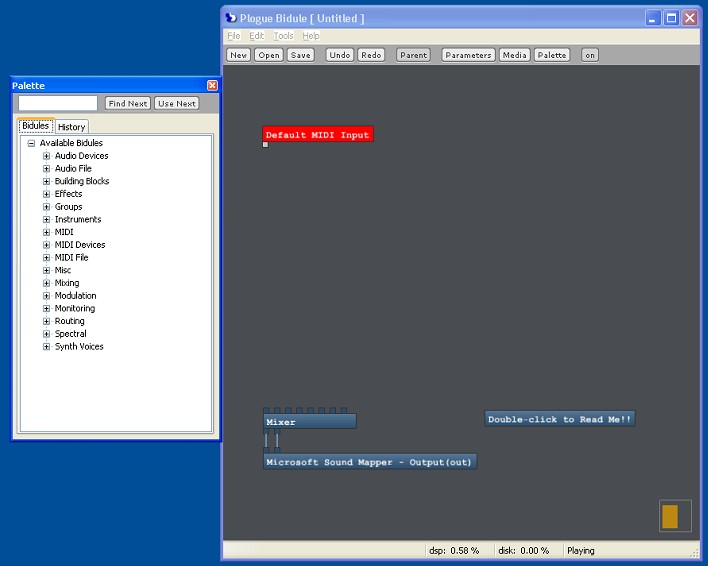Open the Edit menu
This screenshot has height=566, width=708.
[x=256, y=36]
